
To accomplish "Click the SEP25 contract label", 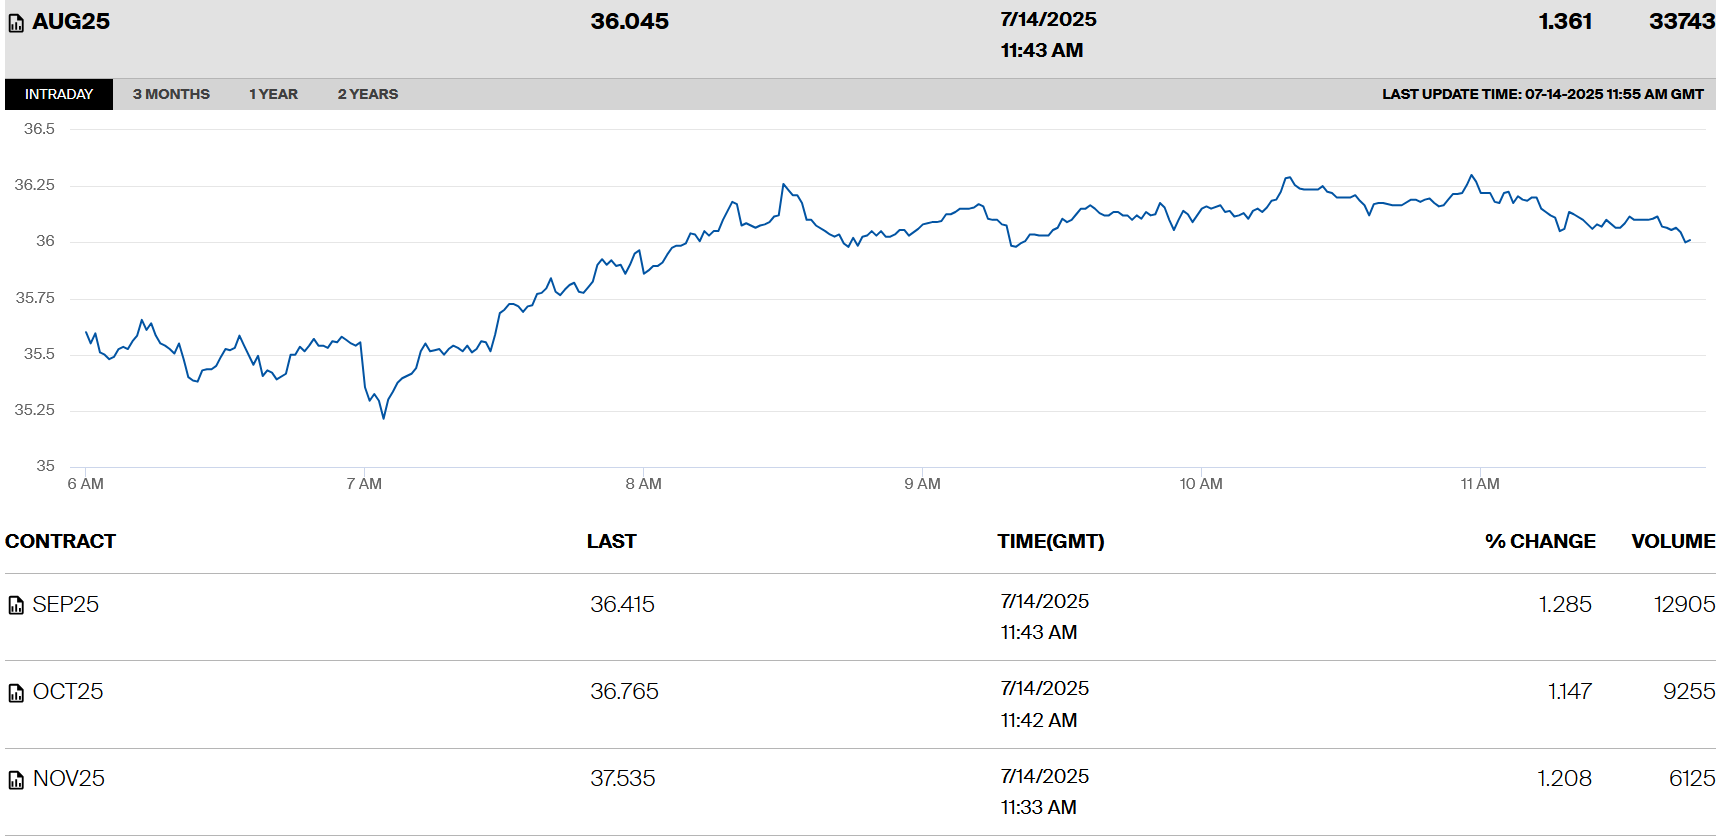I will pyautogui.click(x=66, y=604).
